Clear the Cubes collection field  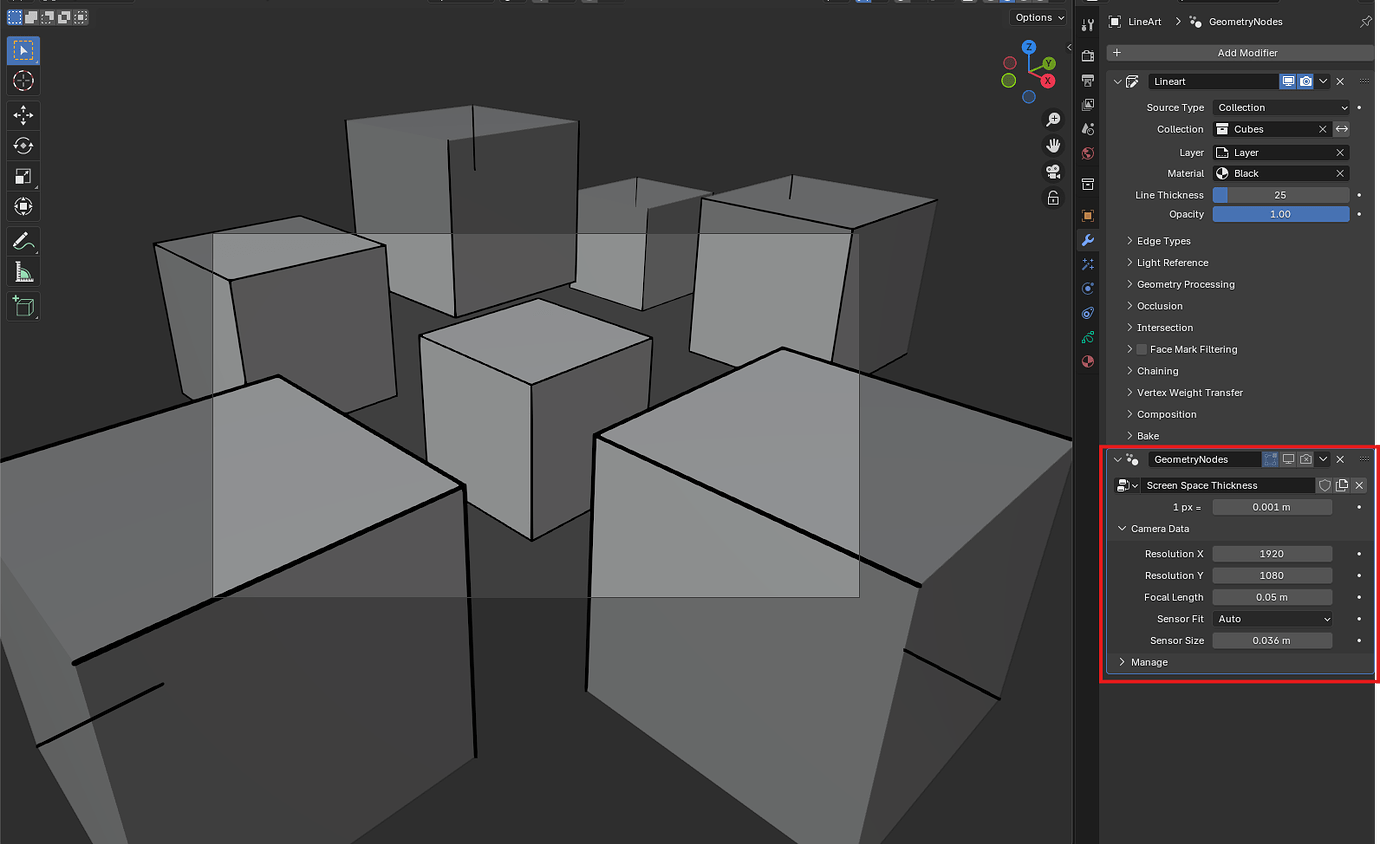(1322, 129)
